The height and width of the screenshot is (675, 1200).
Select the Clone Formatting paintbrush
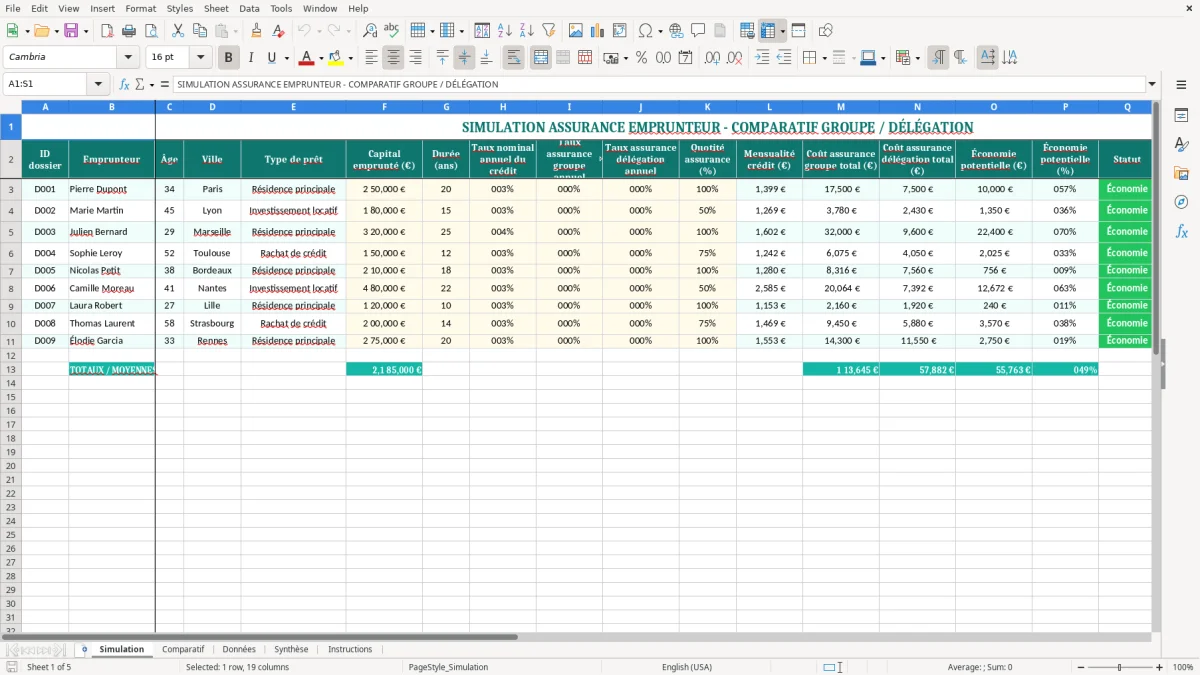256,31
